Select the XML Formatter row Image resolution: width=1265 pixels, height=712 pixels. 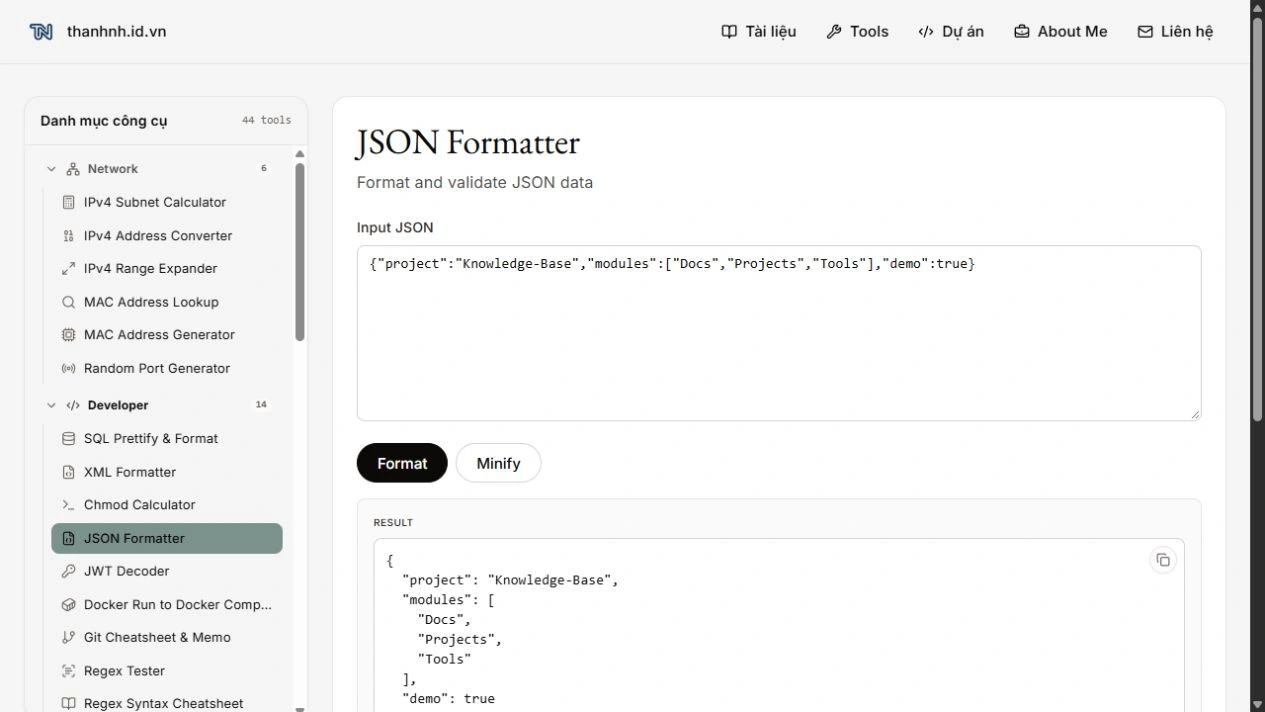pyautogui.click(x=167, y=472)
